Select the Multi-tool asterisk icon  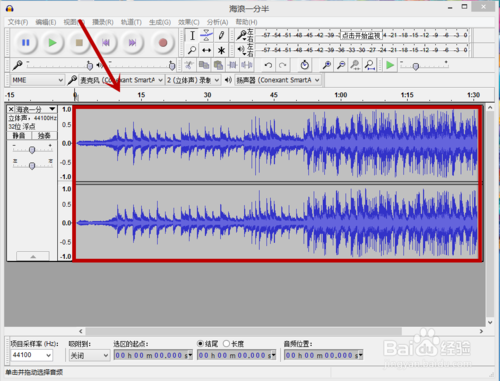click(x=221, y=50)
